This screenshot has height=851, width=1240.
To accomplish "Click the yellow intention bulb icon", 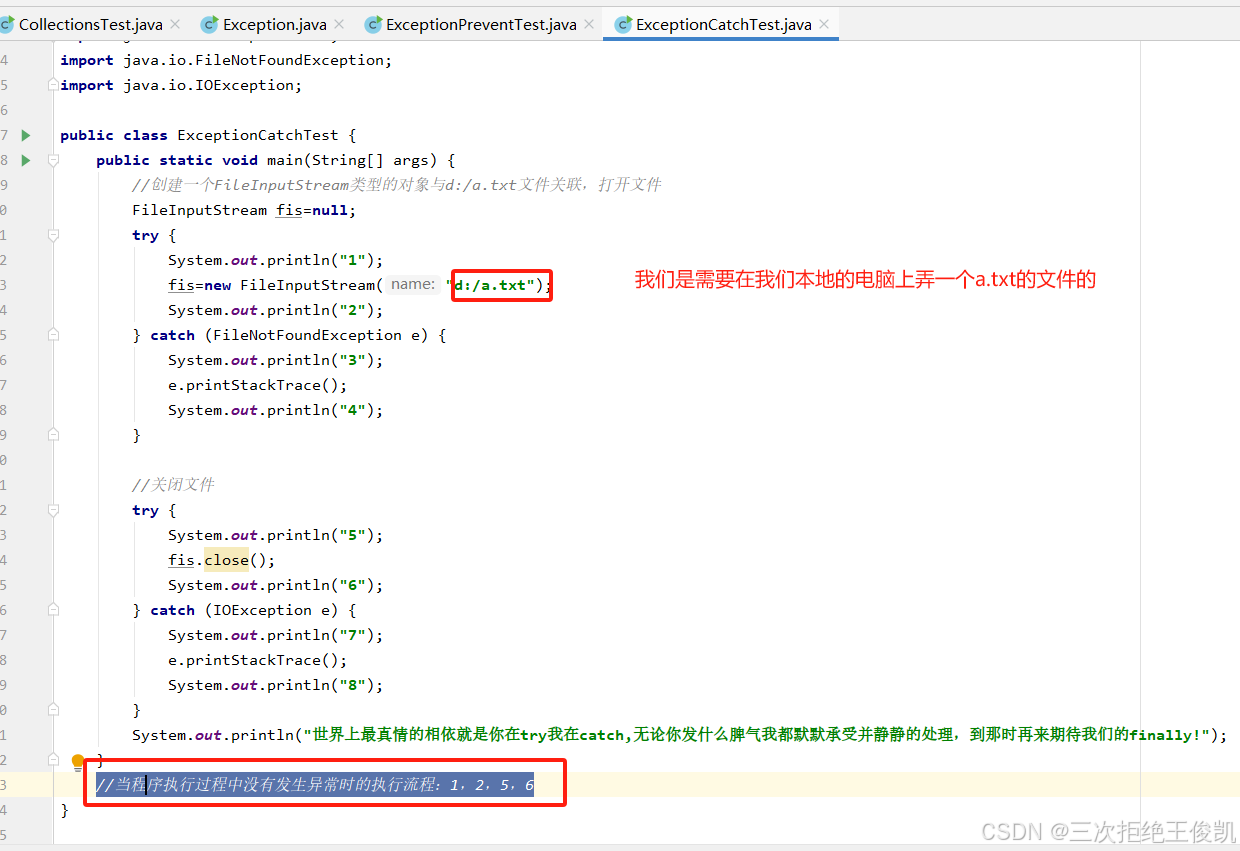I will (78, 762).
